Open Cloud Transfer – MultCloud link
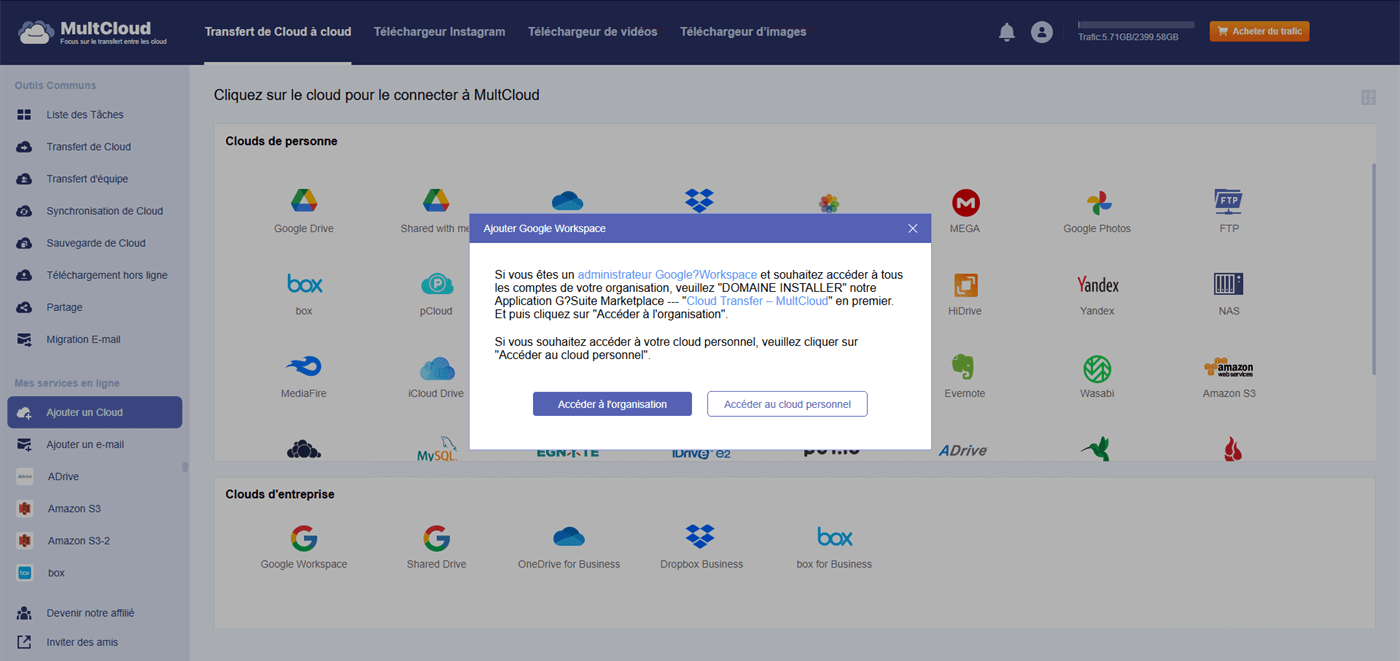The image size is (1400, 661). (757, 301)
